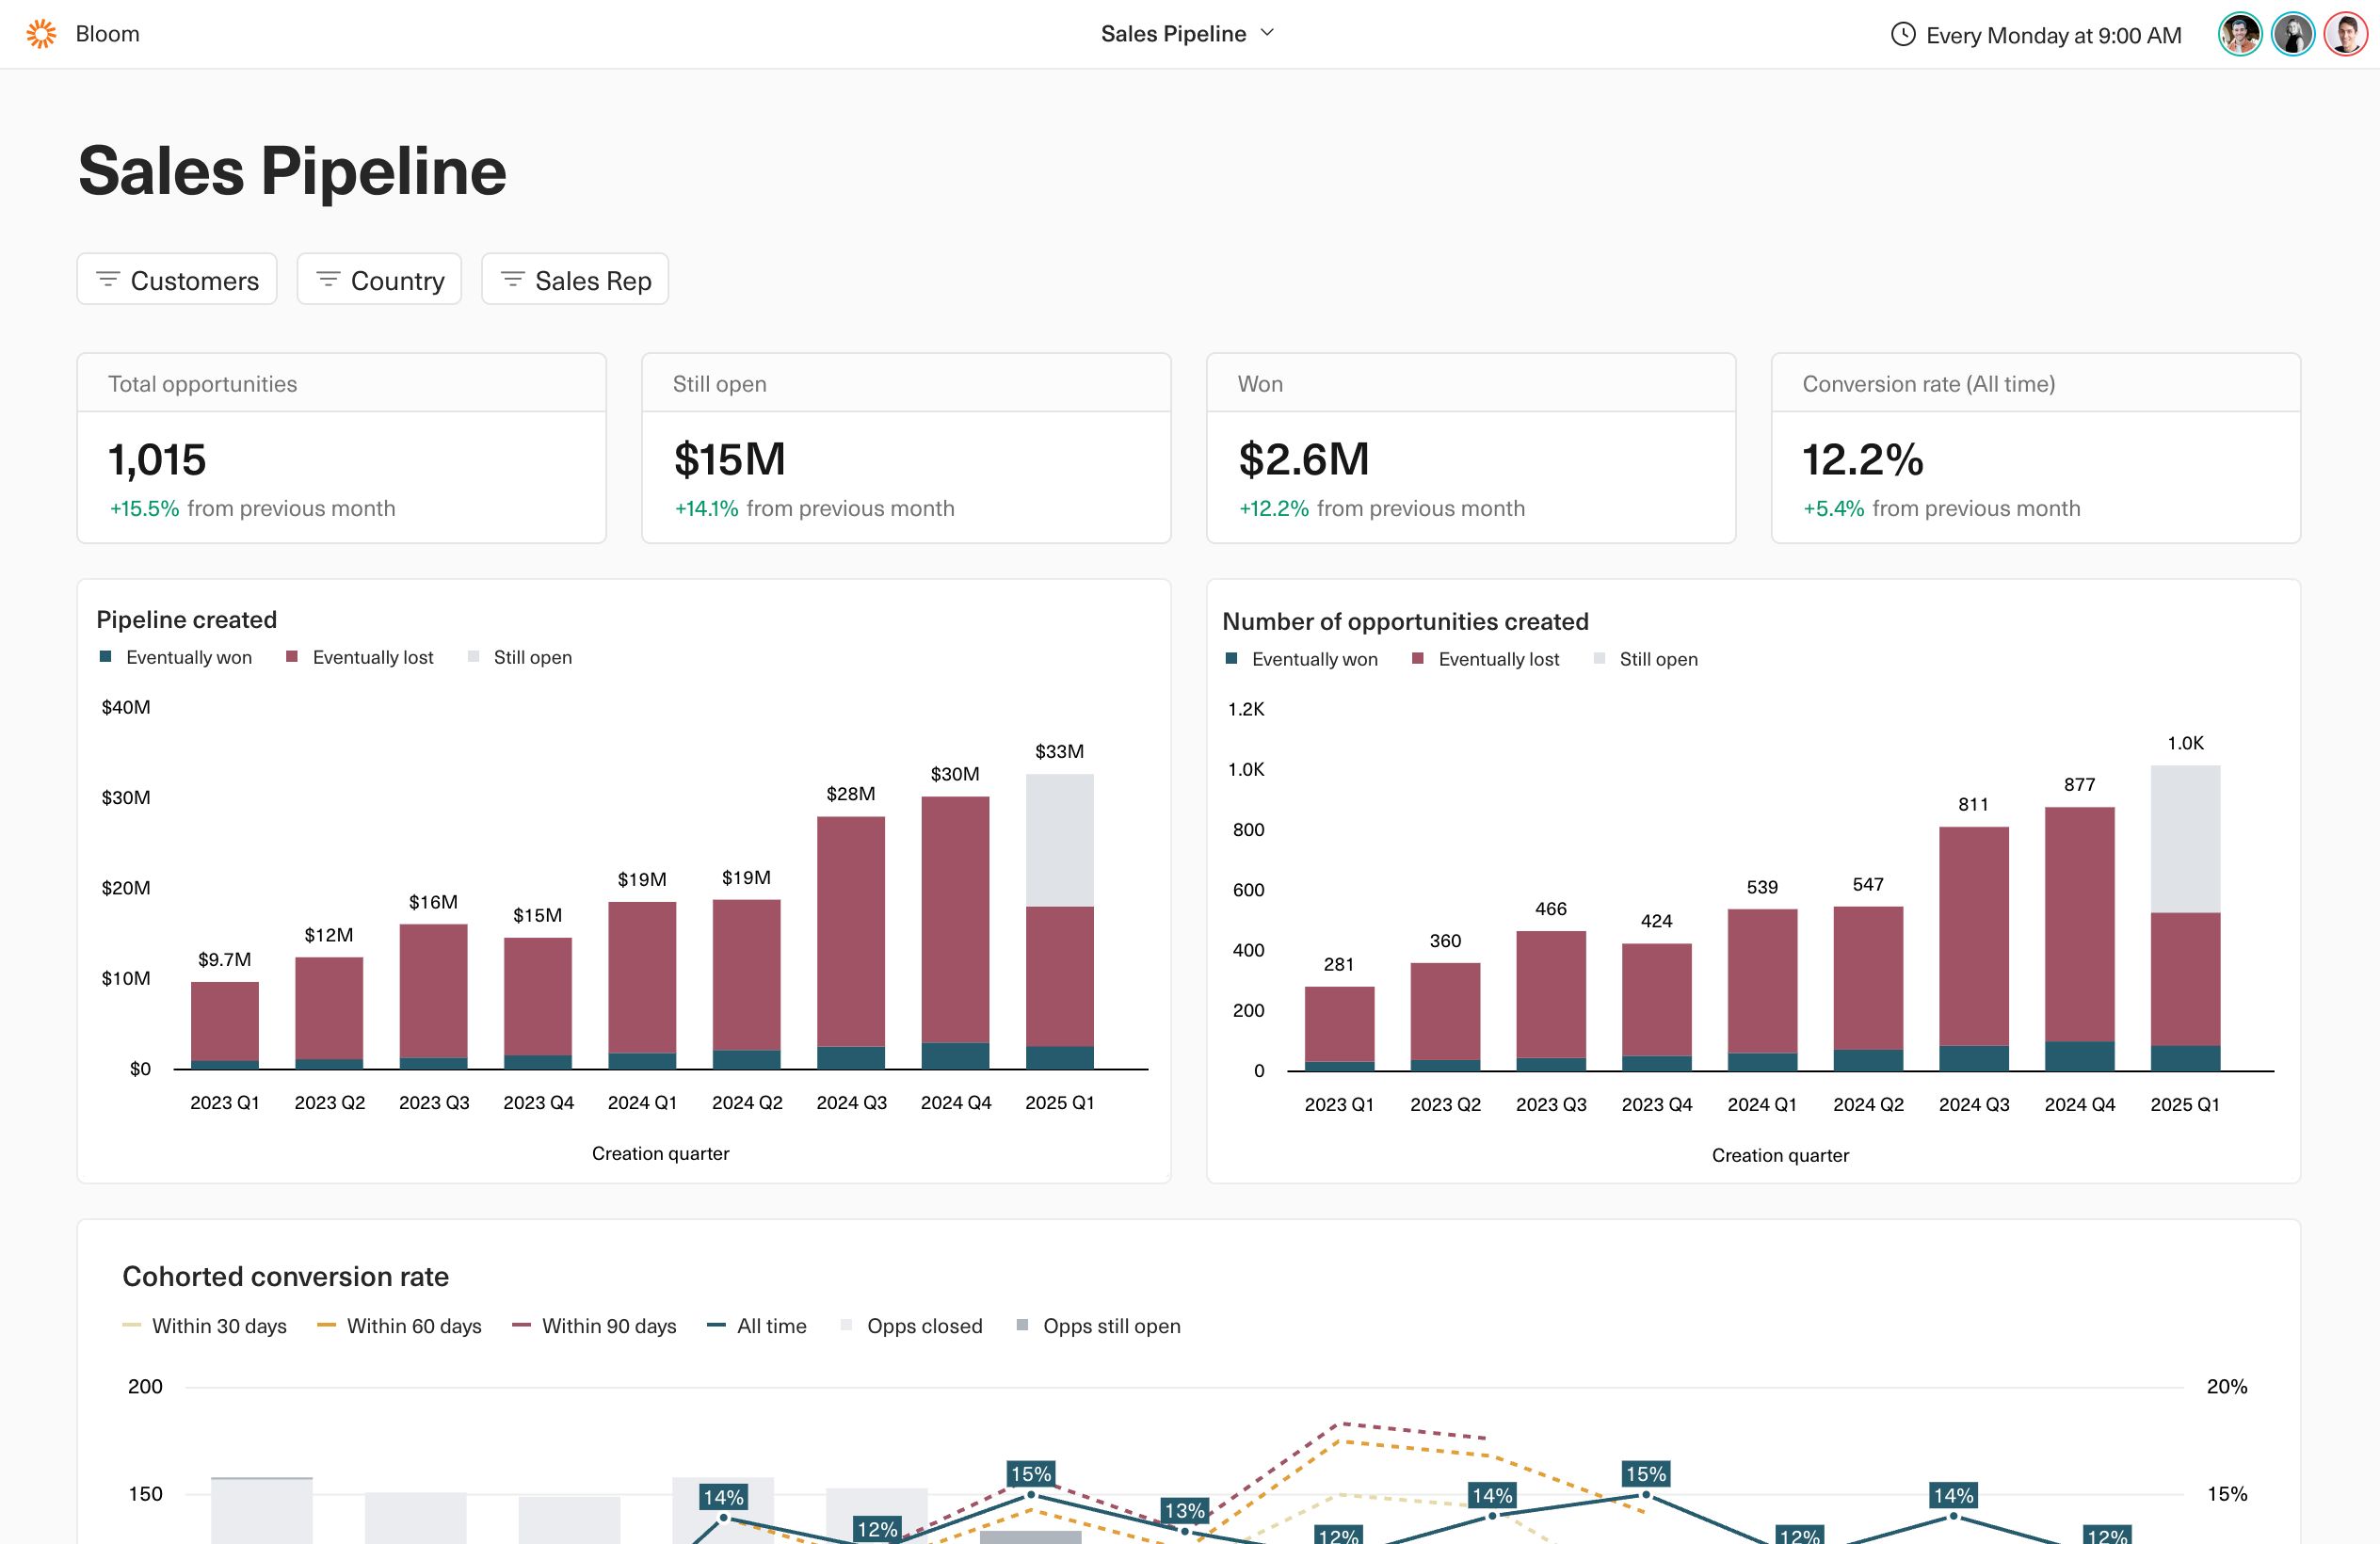The width and height of the screenshot is (2380, 1544).
Task: Select the Conversion rate (All time) card
Action: tap(2036, 448)
